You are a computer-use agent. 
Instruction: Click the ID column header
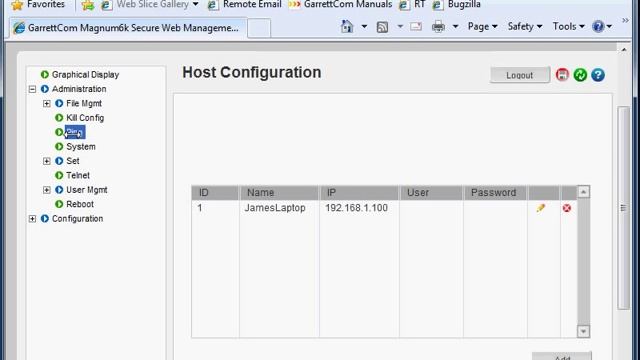click(215, 193)
